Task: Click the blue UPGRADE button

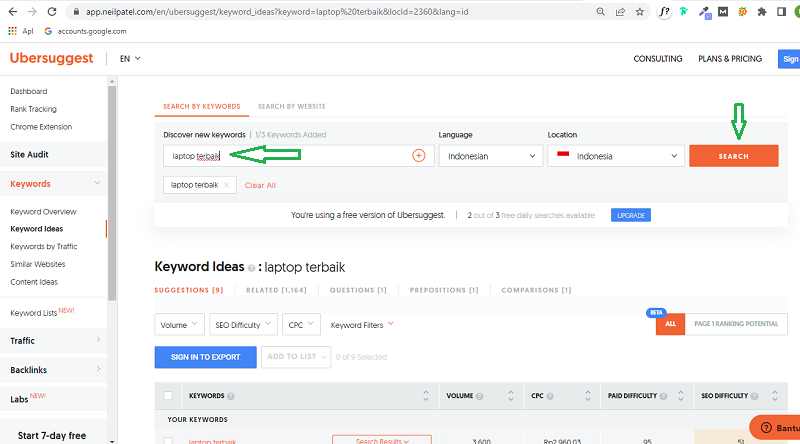Action: pos(631,215)
